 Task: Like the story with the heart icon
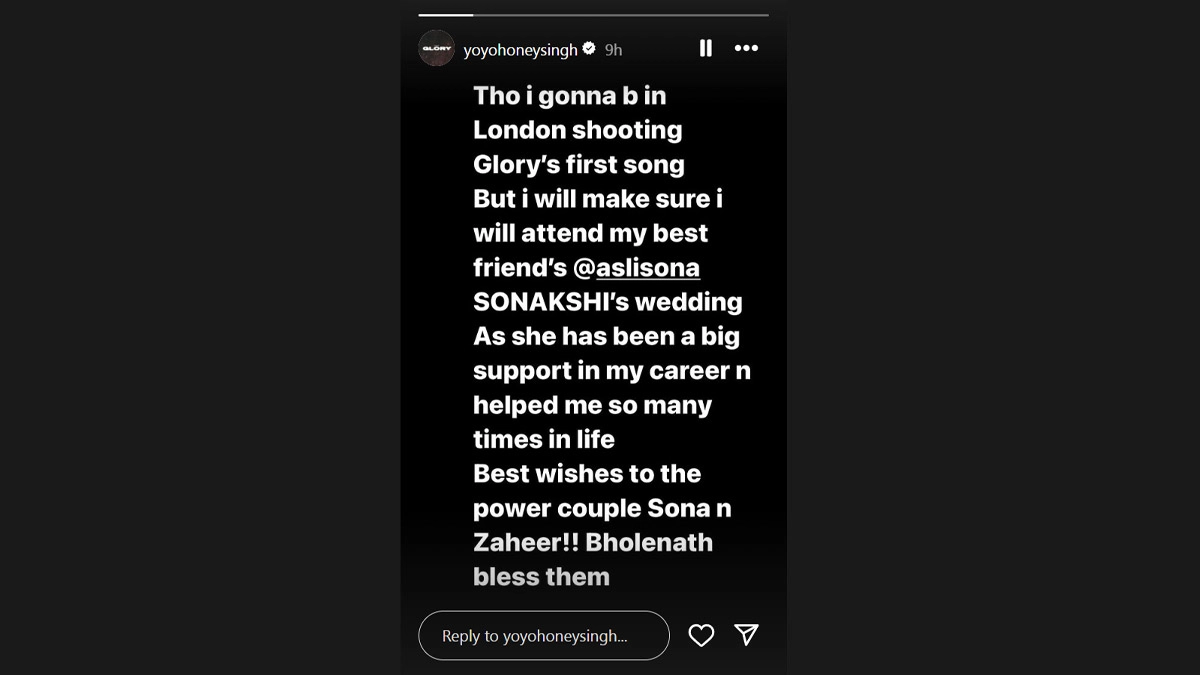(x=701, y=635)
